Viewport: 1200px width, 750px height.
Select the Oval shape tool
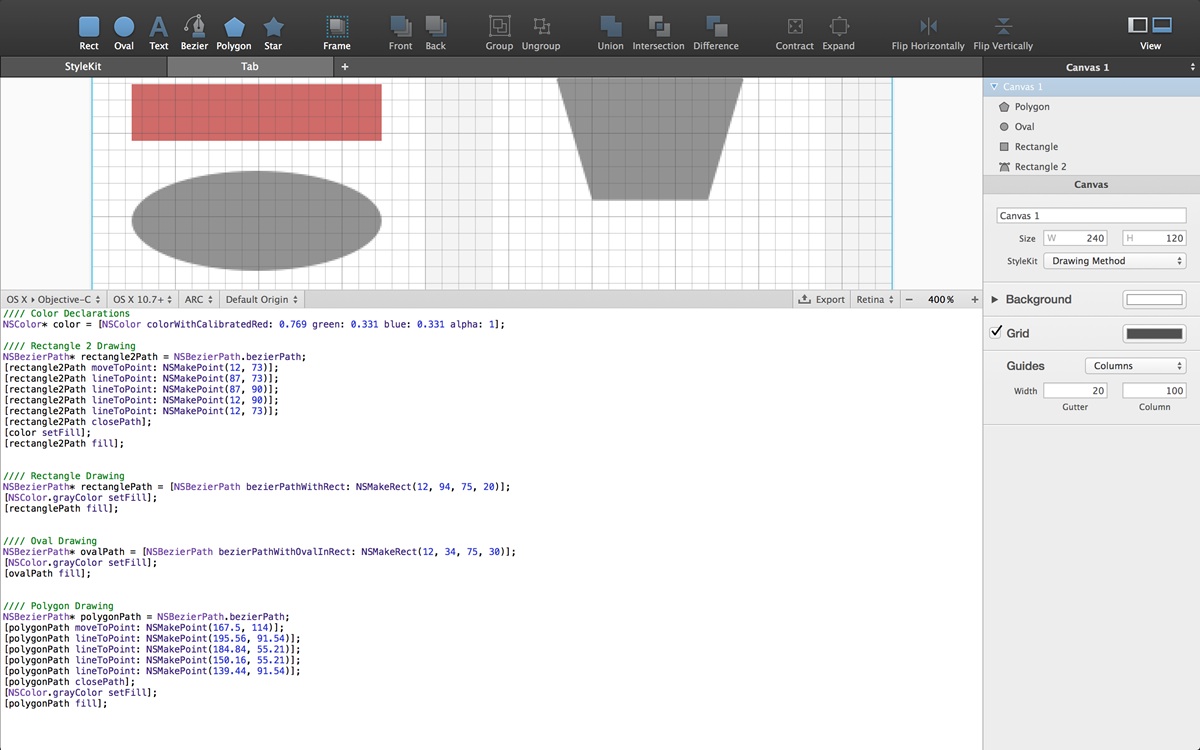(124, 33)
